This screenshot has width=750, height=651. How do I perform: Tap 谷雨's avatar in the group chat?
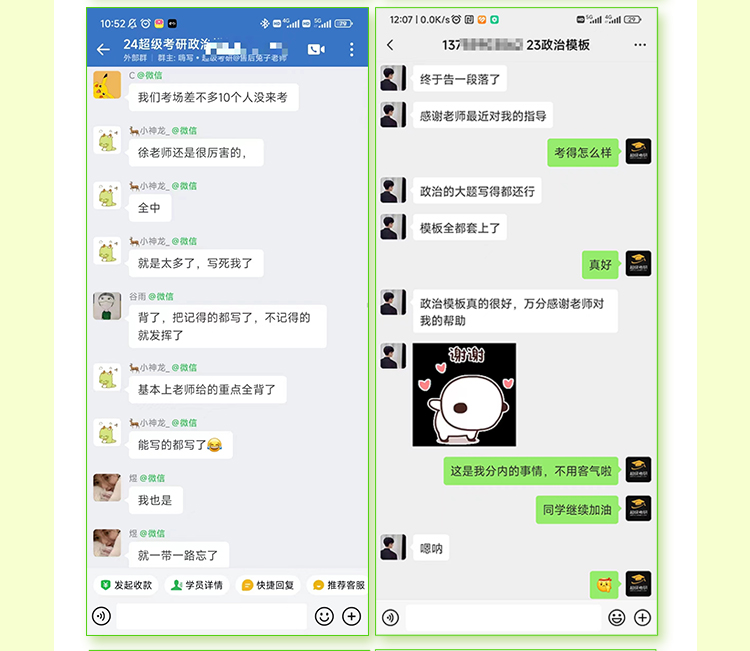107,306
